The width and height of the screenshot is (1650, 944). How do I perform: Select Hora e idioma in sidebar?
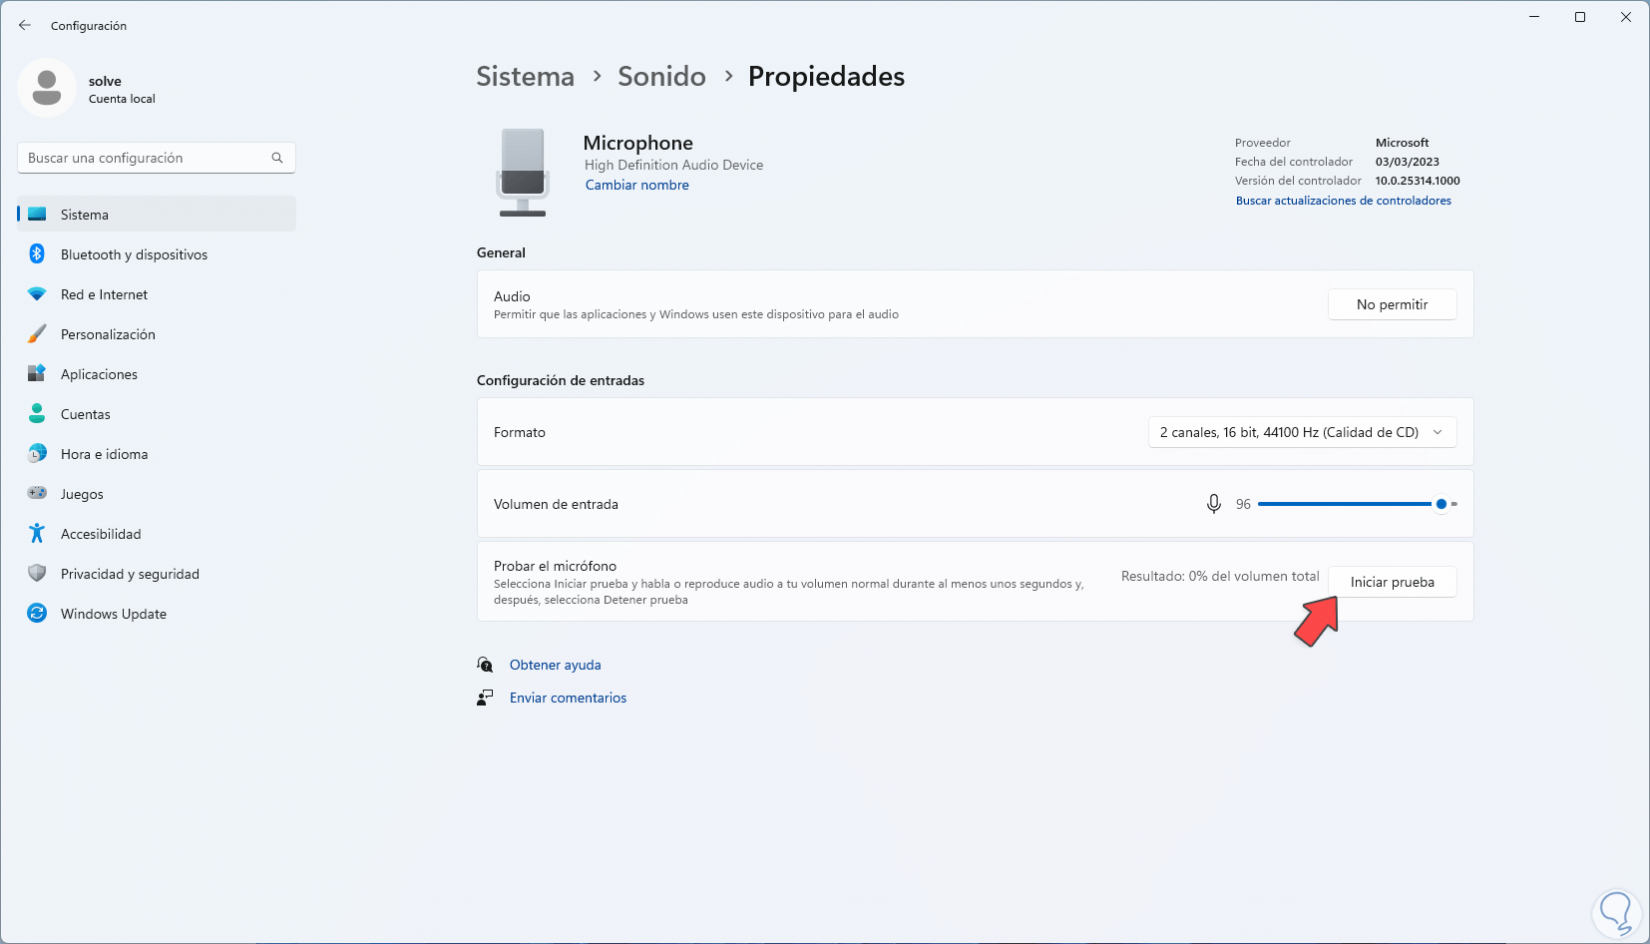coord(104,454)
